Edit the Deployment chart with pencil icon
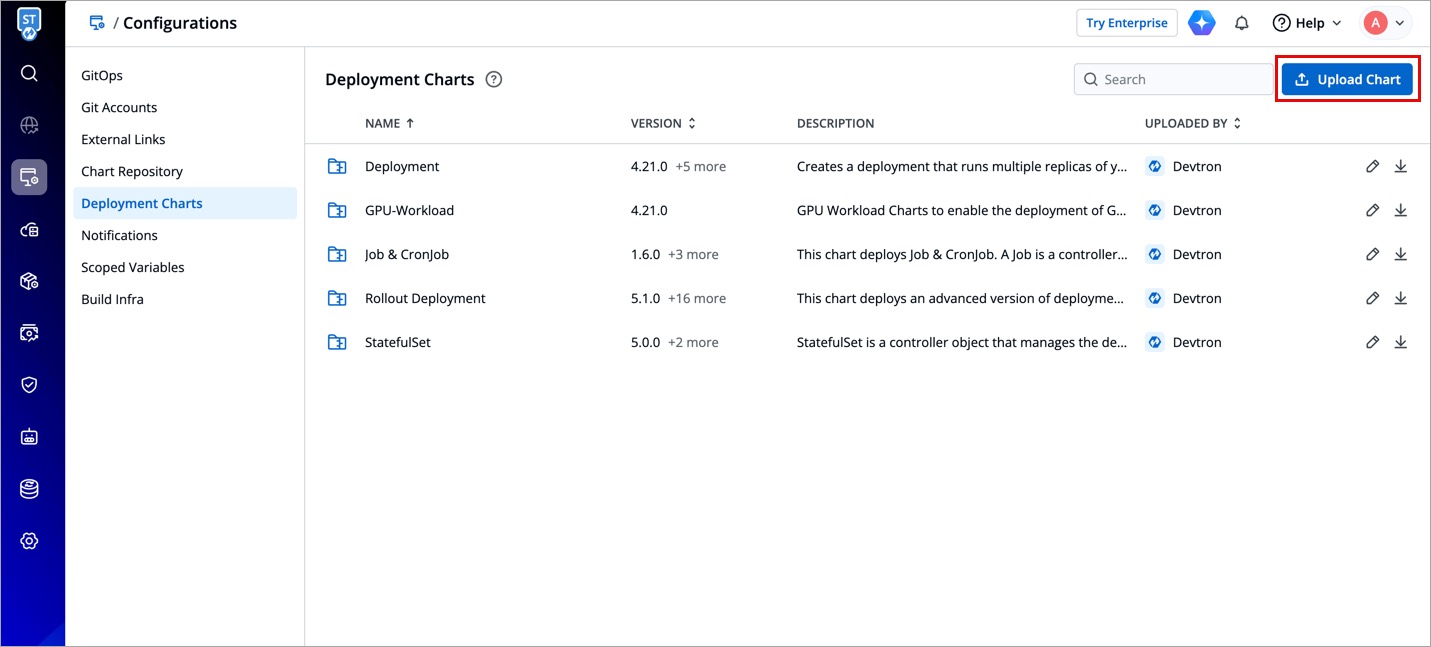The width and height of the screenshot is (1431, 647). pyautogui.click(x=1372, y=167)
